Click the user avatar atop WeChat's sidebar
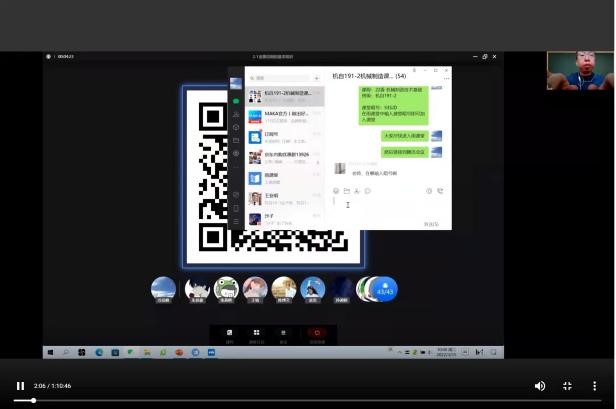 coord(236,83)
